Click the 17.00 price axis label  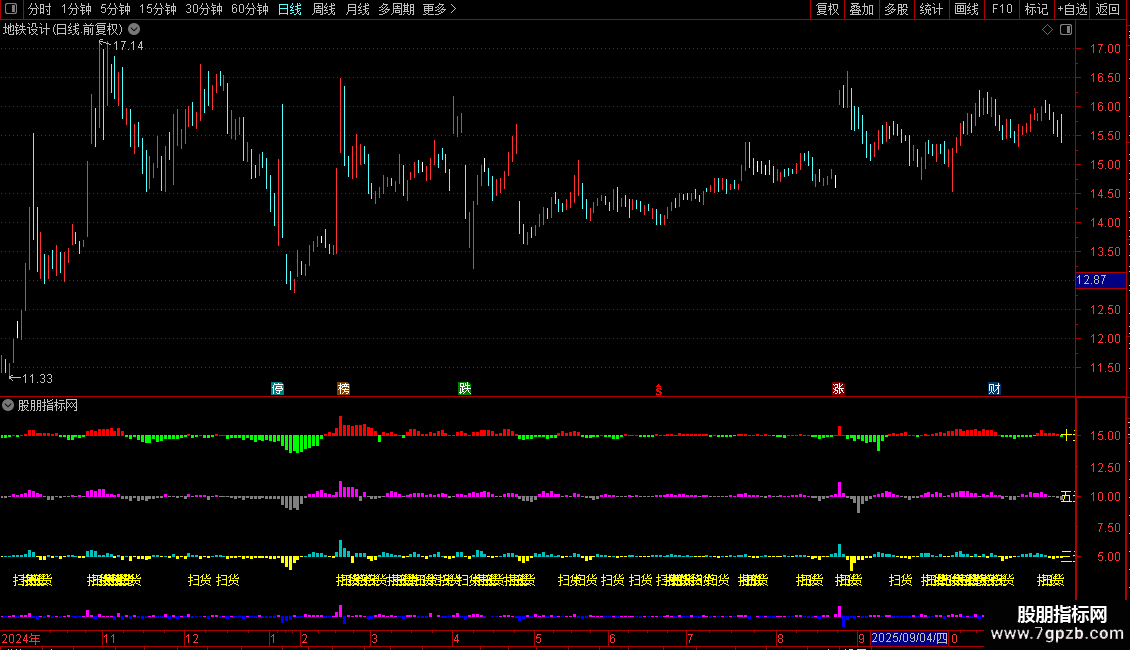[1105, 49]
